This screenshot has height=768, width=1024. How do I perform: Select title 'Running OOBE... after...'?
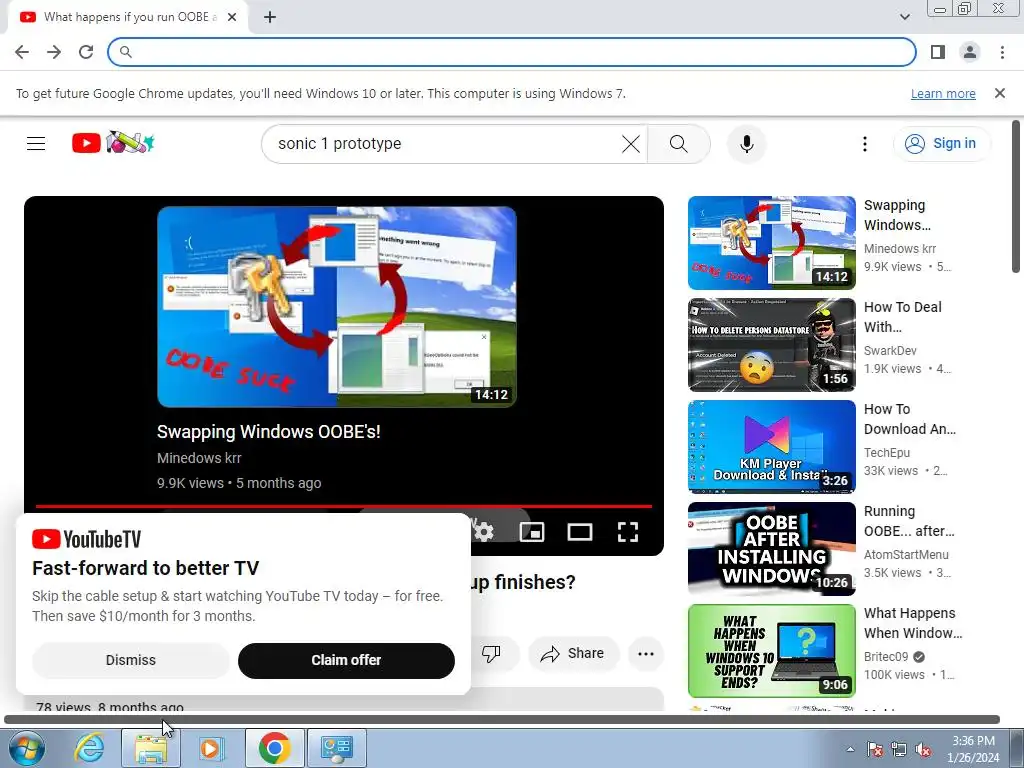(909, 521)
